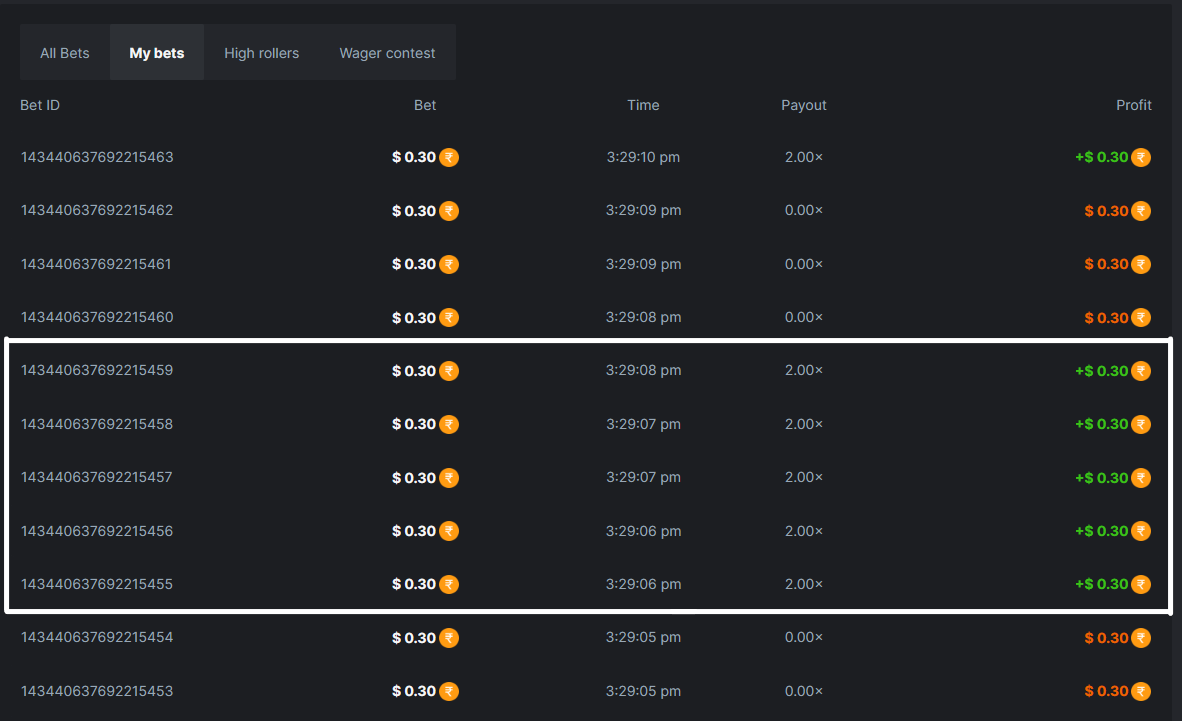Open bet ID 143440637692215453
Screen dimensions: 1182x721
click(97, 691)
